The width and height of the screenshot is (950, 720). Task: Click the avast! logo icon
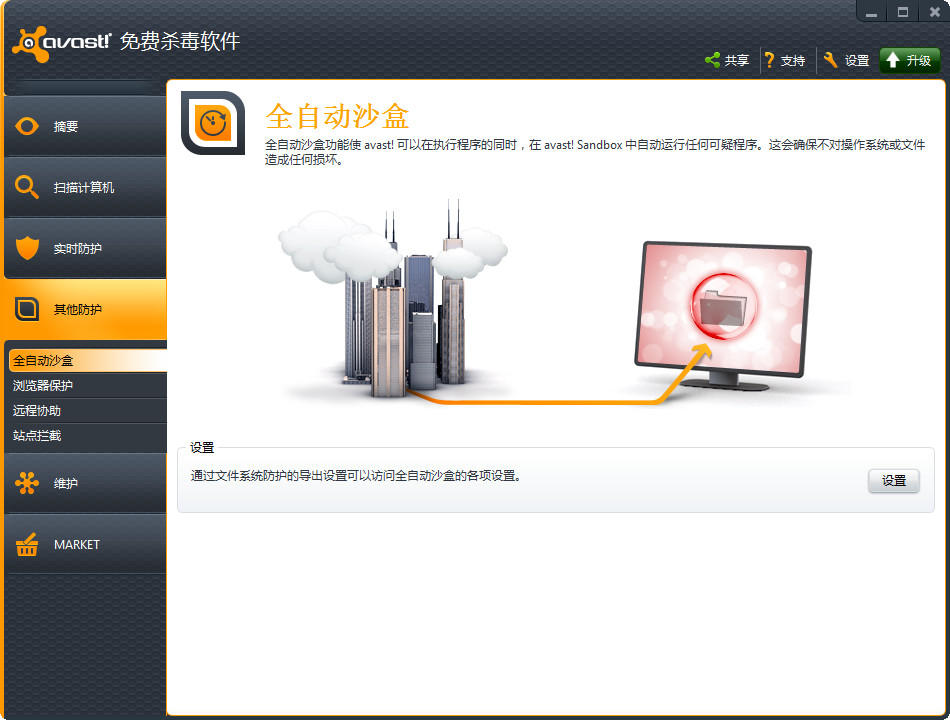click(30, 44)
